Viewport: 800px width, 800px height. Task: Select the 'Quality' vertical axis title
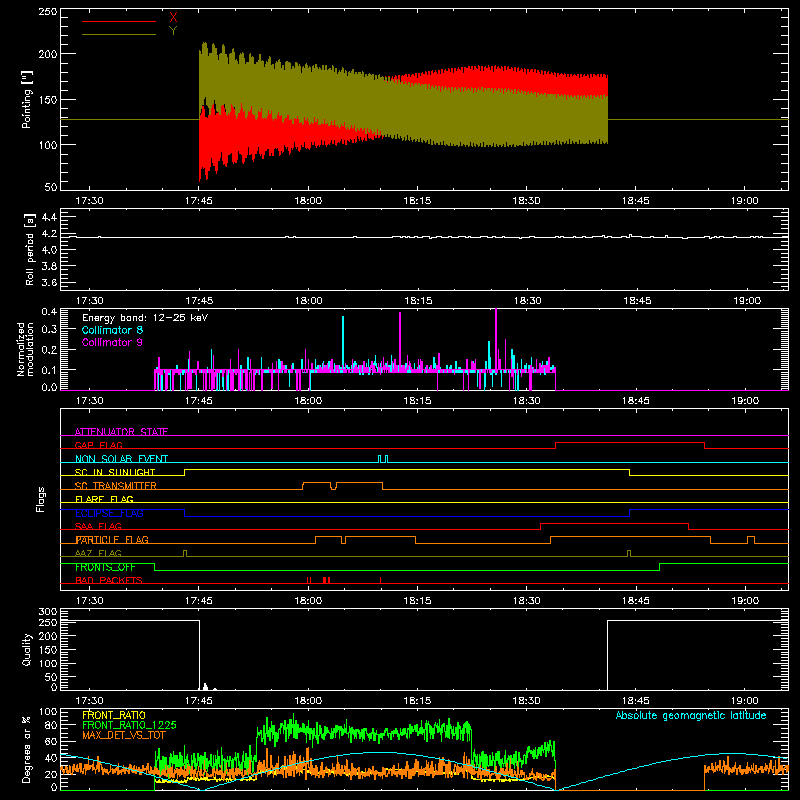coord(27,649)
